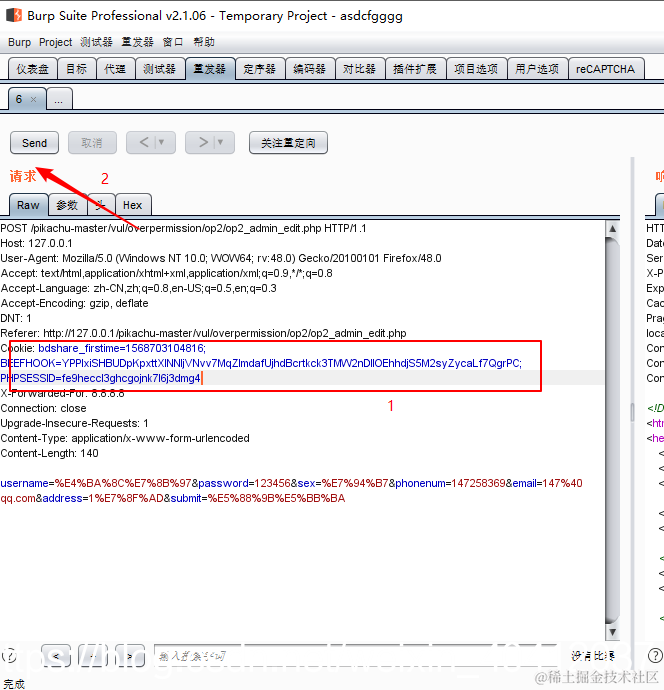Viewport: 664px width, 690px height.
Task: Click the request scrollbar up arrow
Action: [x=612, y=228]
